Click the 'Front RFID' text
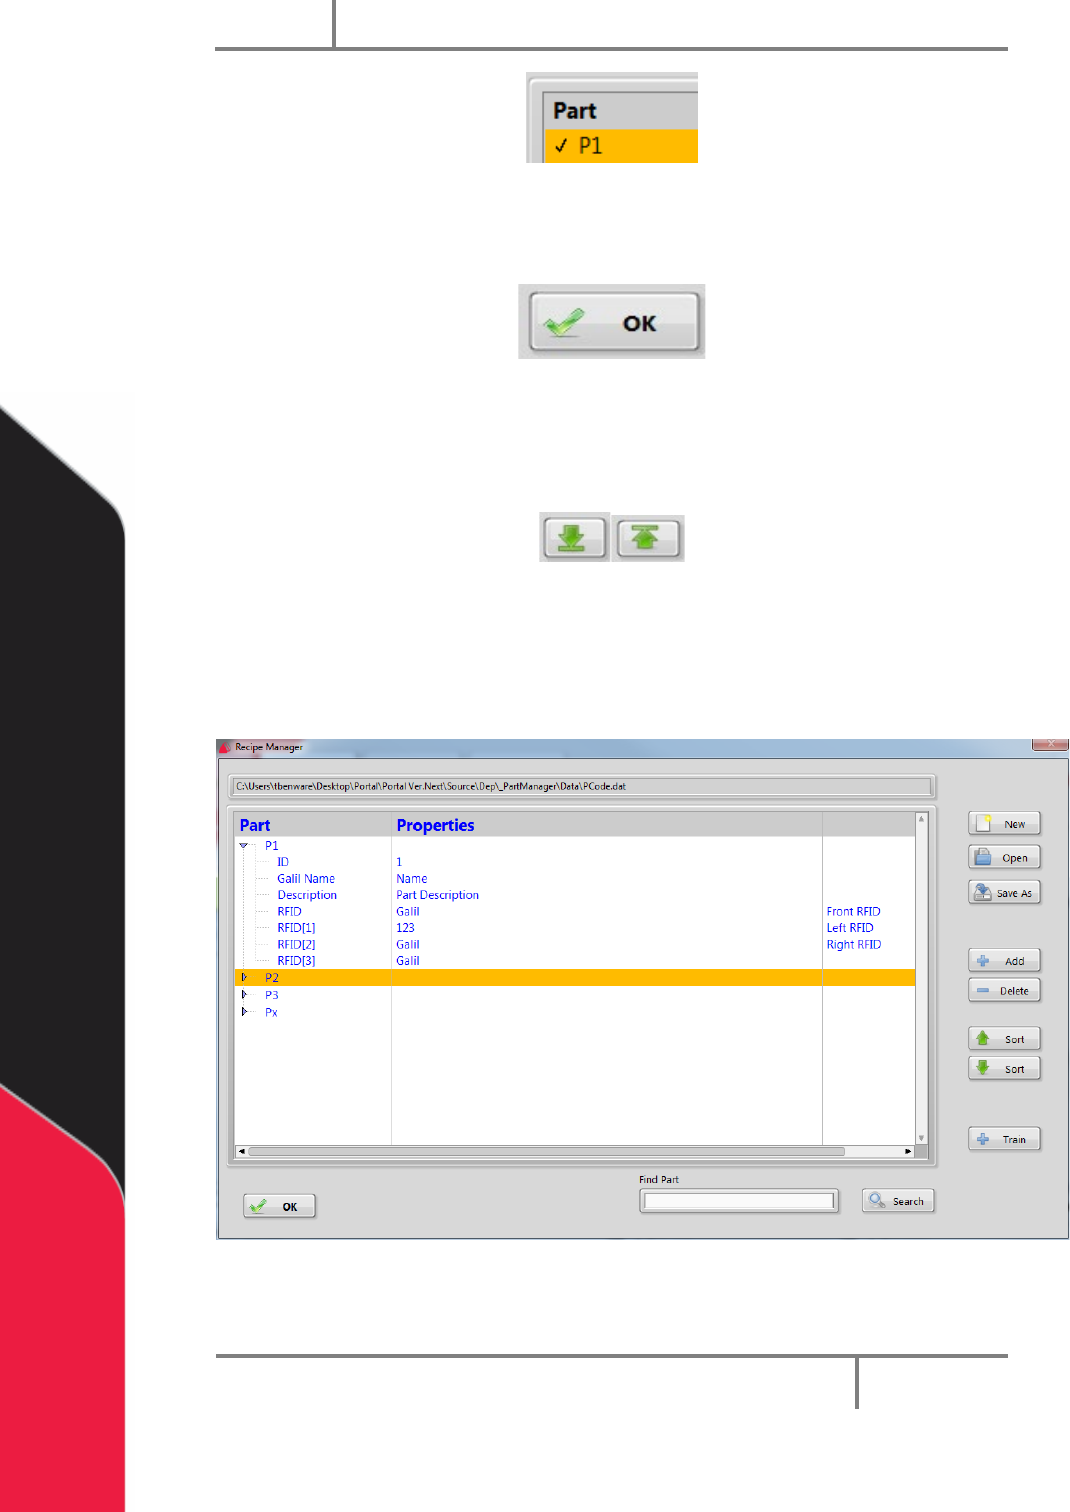 tap(853, 912)
